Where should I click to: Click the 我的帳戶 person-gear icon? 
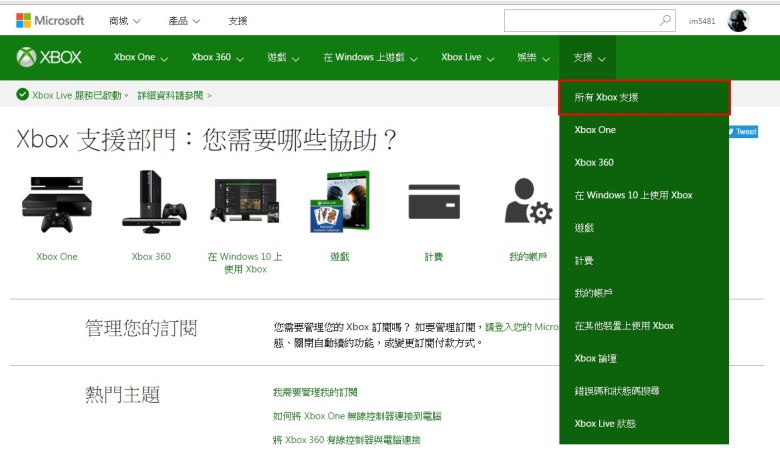(x=527, y=202)
